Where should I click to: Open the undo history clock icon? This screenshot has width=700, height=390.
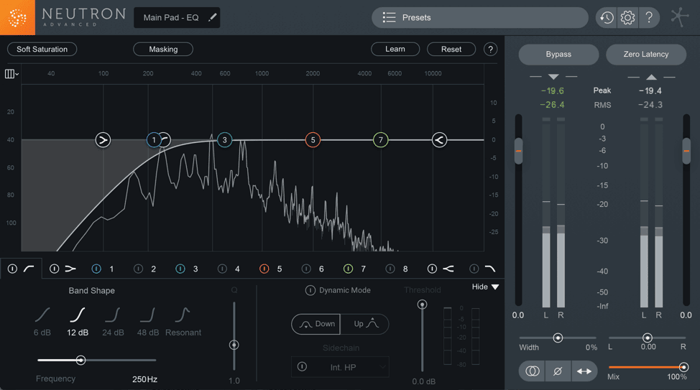click(x=606, y=18)
